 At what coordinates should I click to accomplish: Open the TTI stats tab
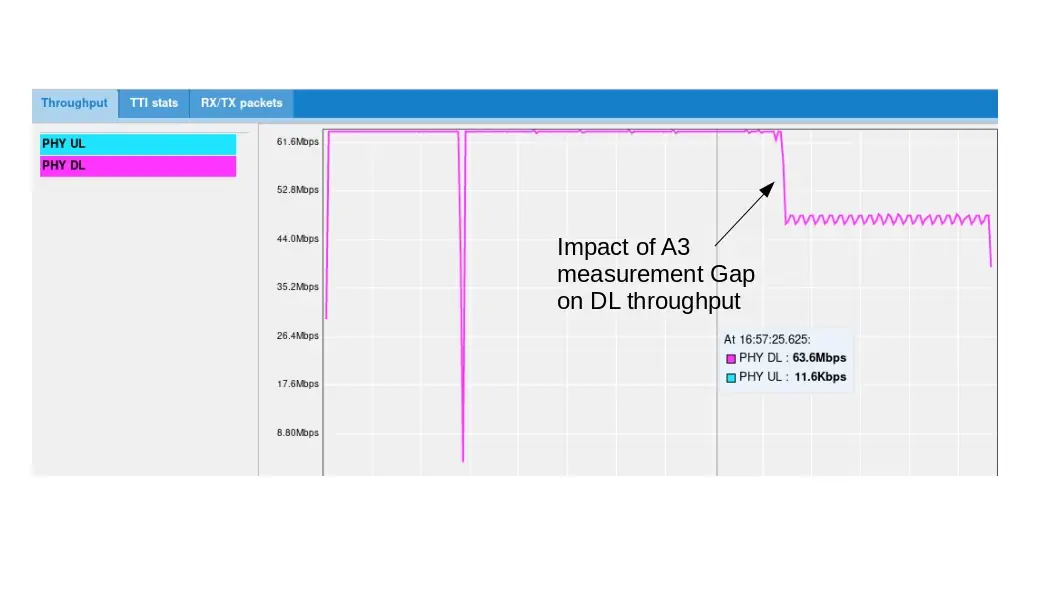point(154,103)
